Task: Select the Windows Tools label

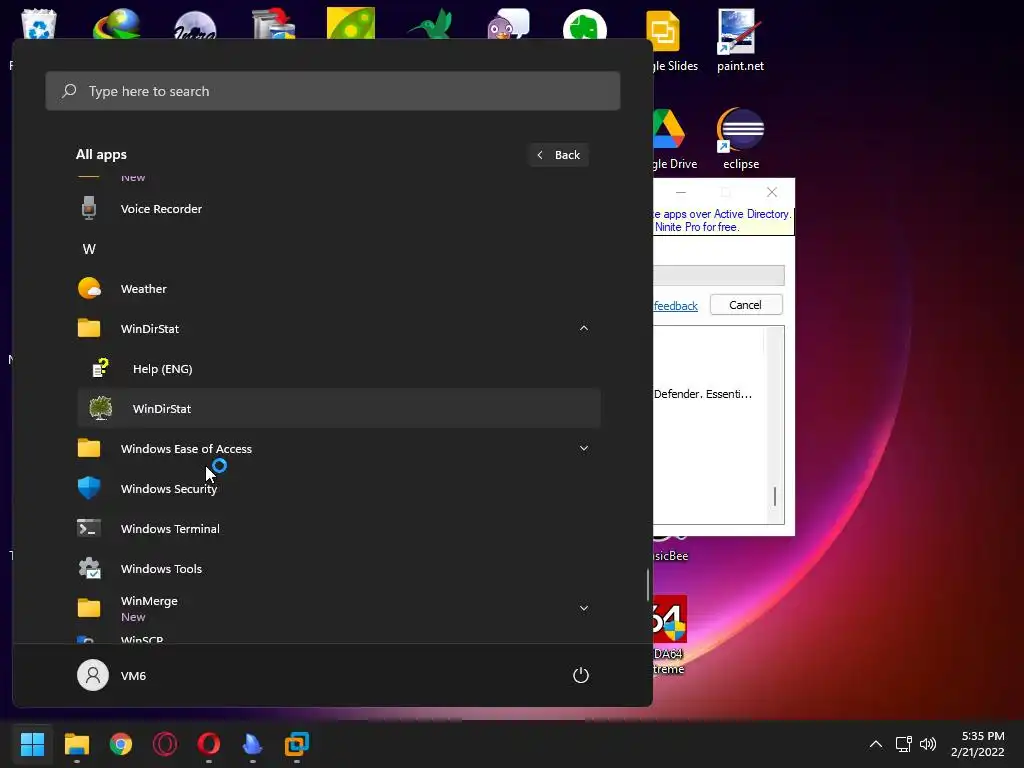Action: tap(161, 569)
